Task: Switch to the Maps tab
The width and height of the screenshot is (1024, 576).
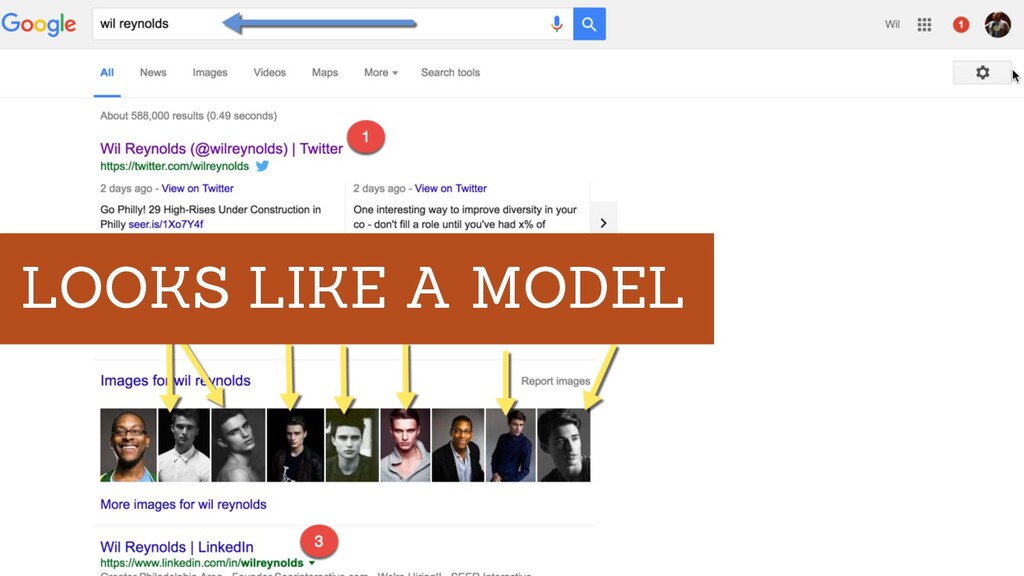Action: pos(325,72)
